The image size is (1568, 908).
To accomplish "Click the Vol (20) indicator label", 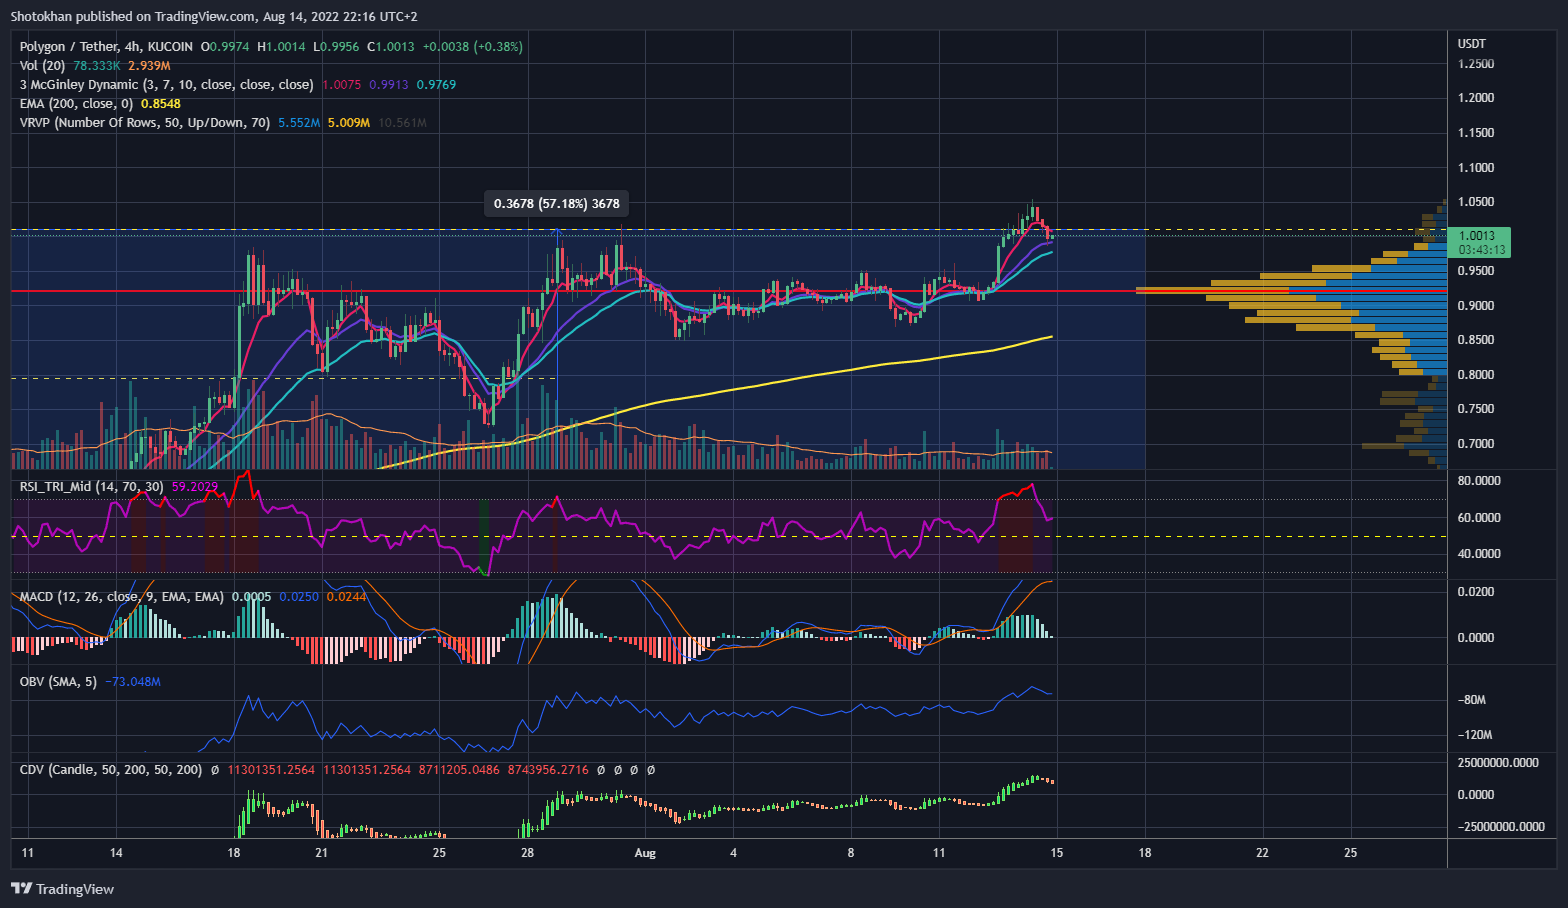I will pyautogui.click(x=43, y=66).
